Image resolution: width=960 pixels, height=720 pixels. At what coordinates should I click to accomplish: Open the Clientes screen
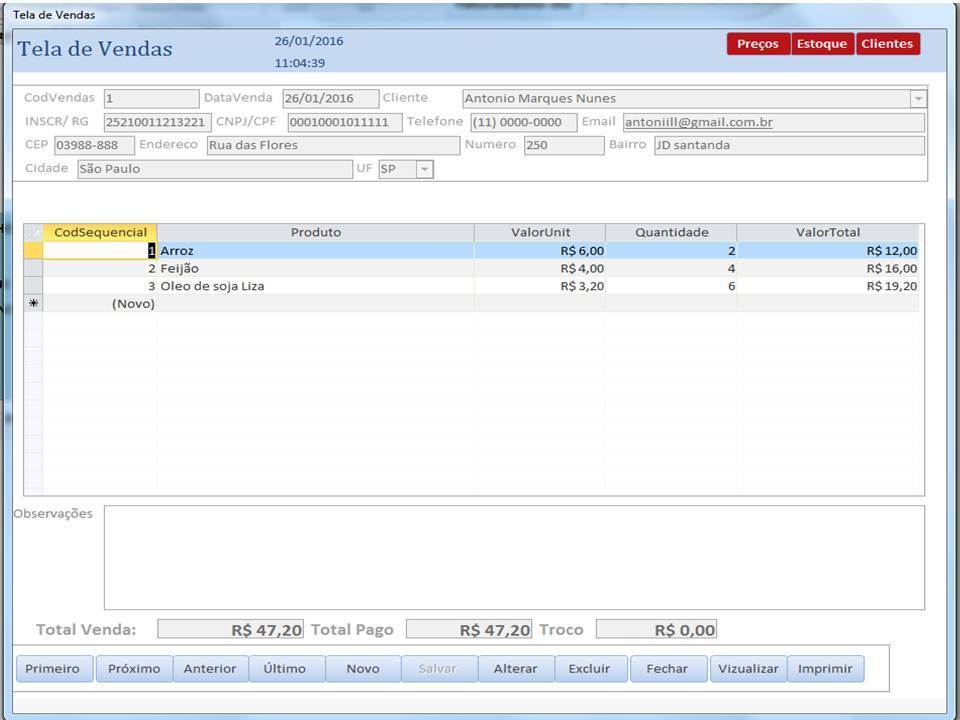(x=888, y=44)
